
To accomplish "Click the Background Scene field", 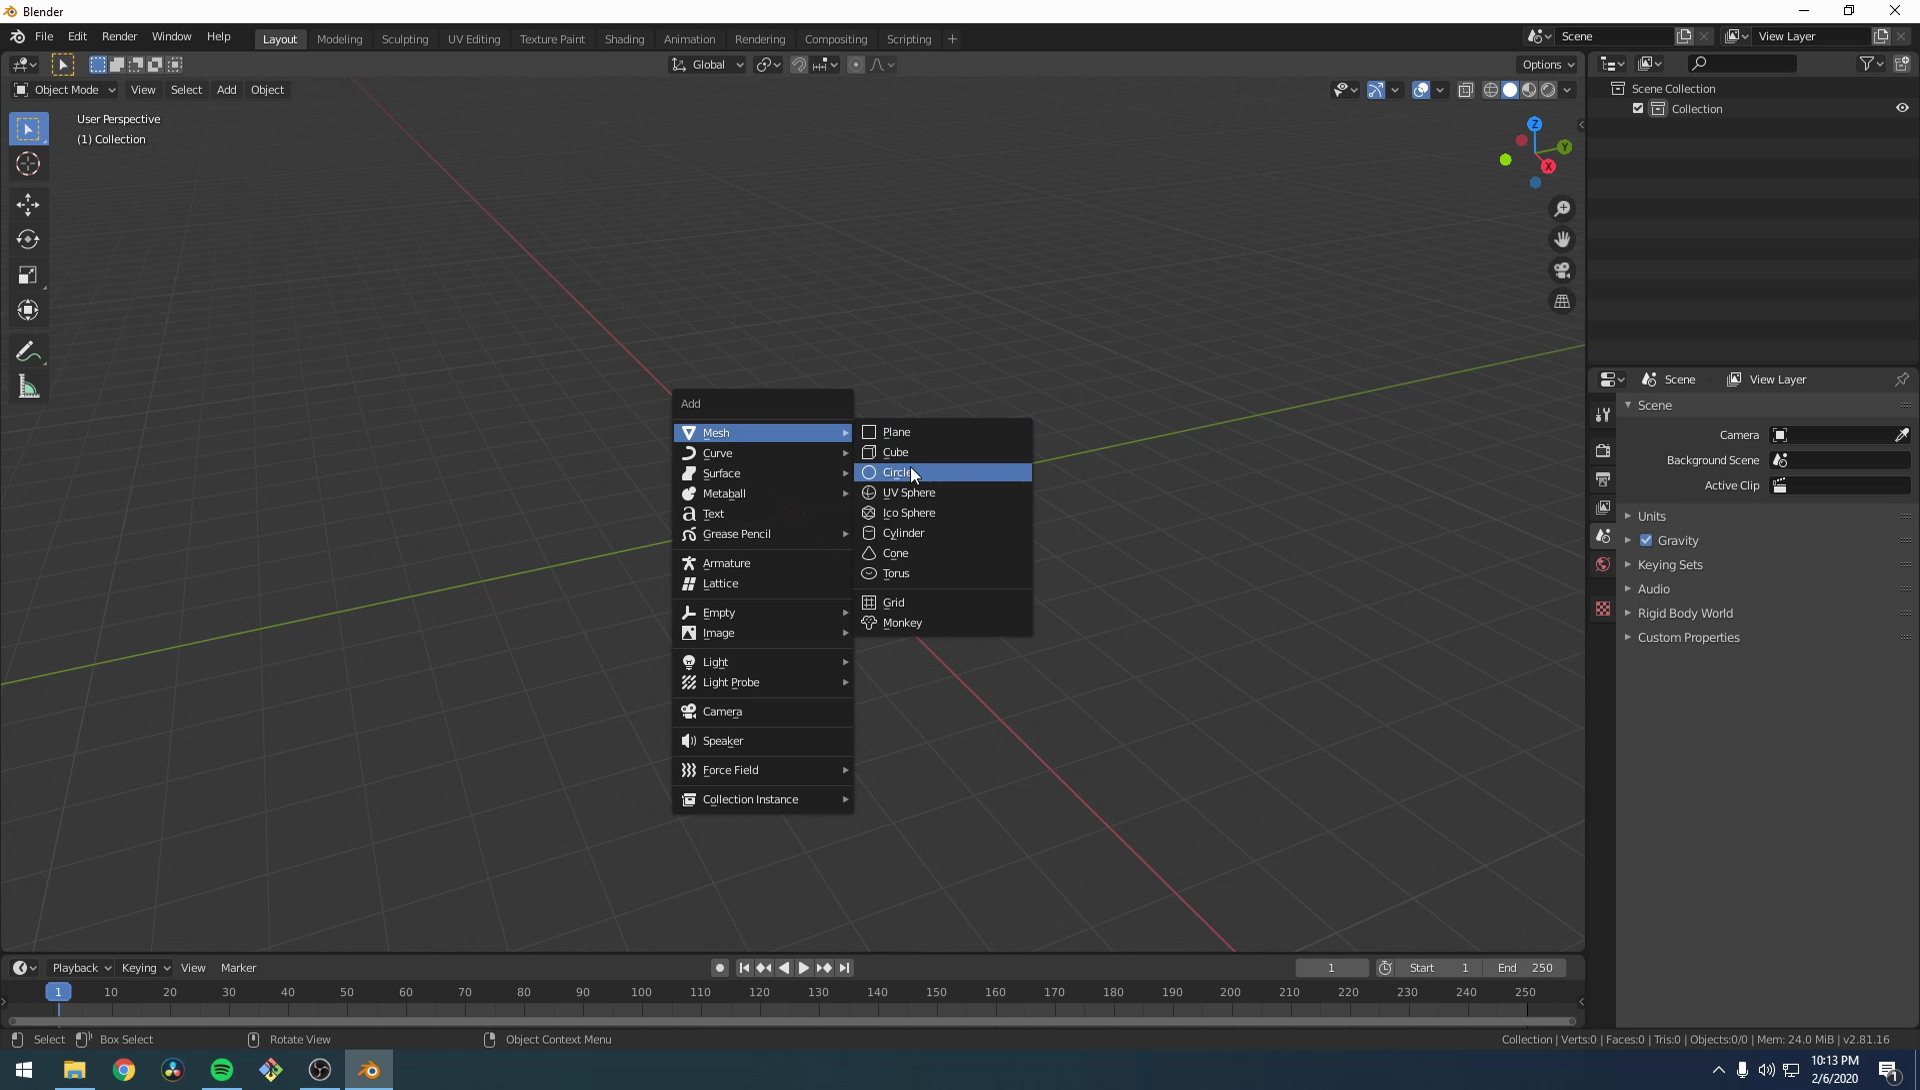I will tap(1840, 461).
